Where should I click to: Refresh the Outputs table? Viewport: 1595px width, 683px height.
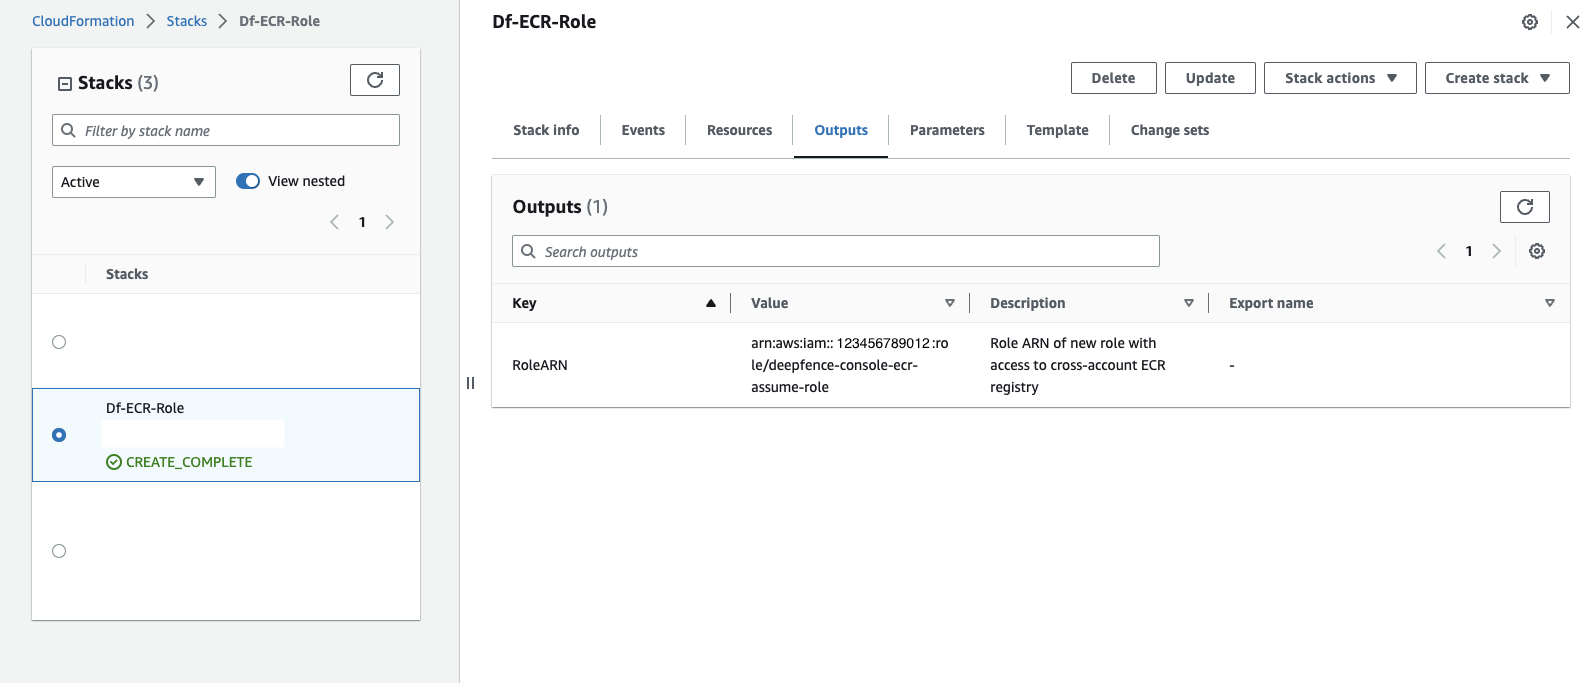(x=1524, y=207)
